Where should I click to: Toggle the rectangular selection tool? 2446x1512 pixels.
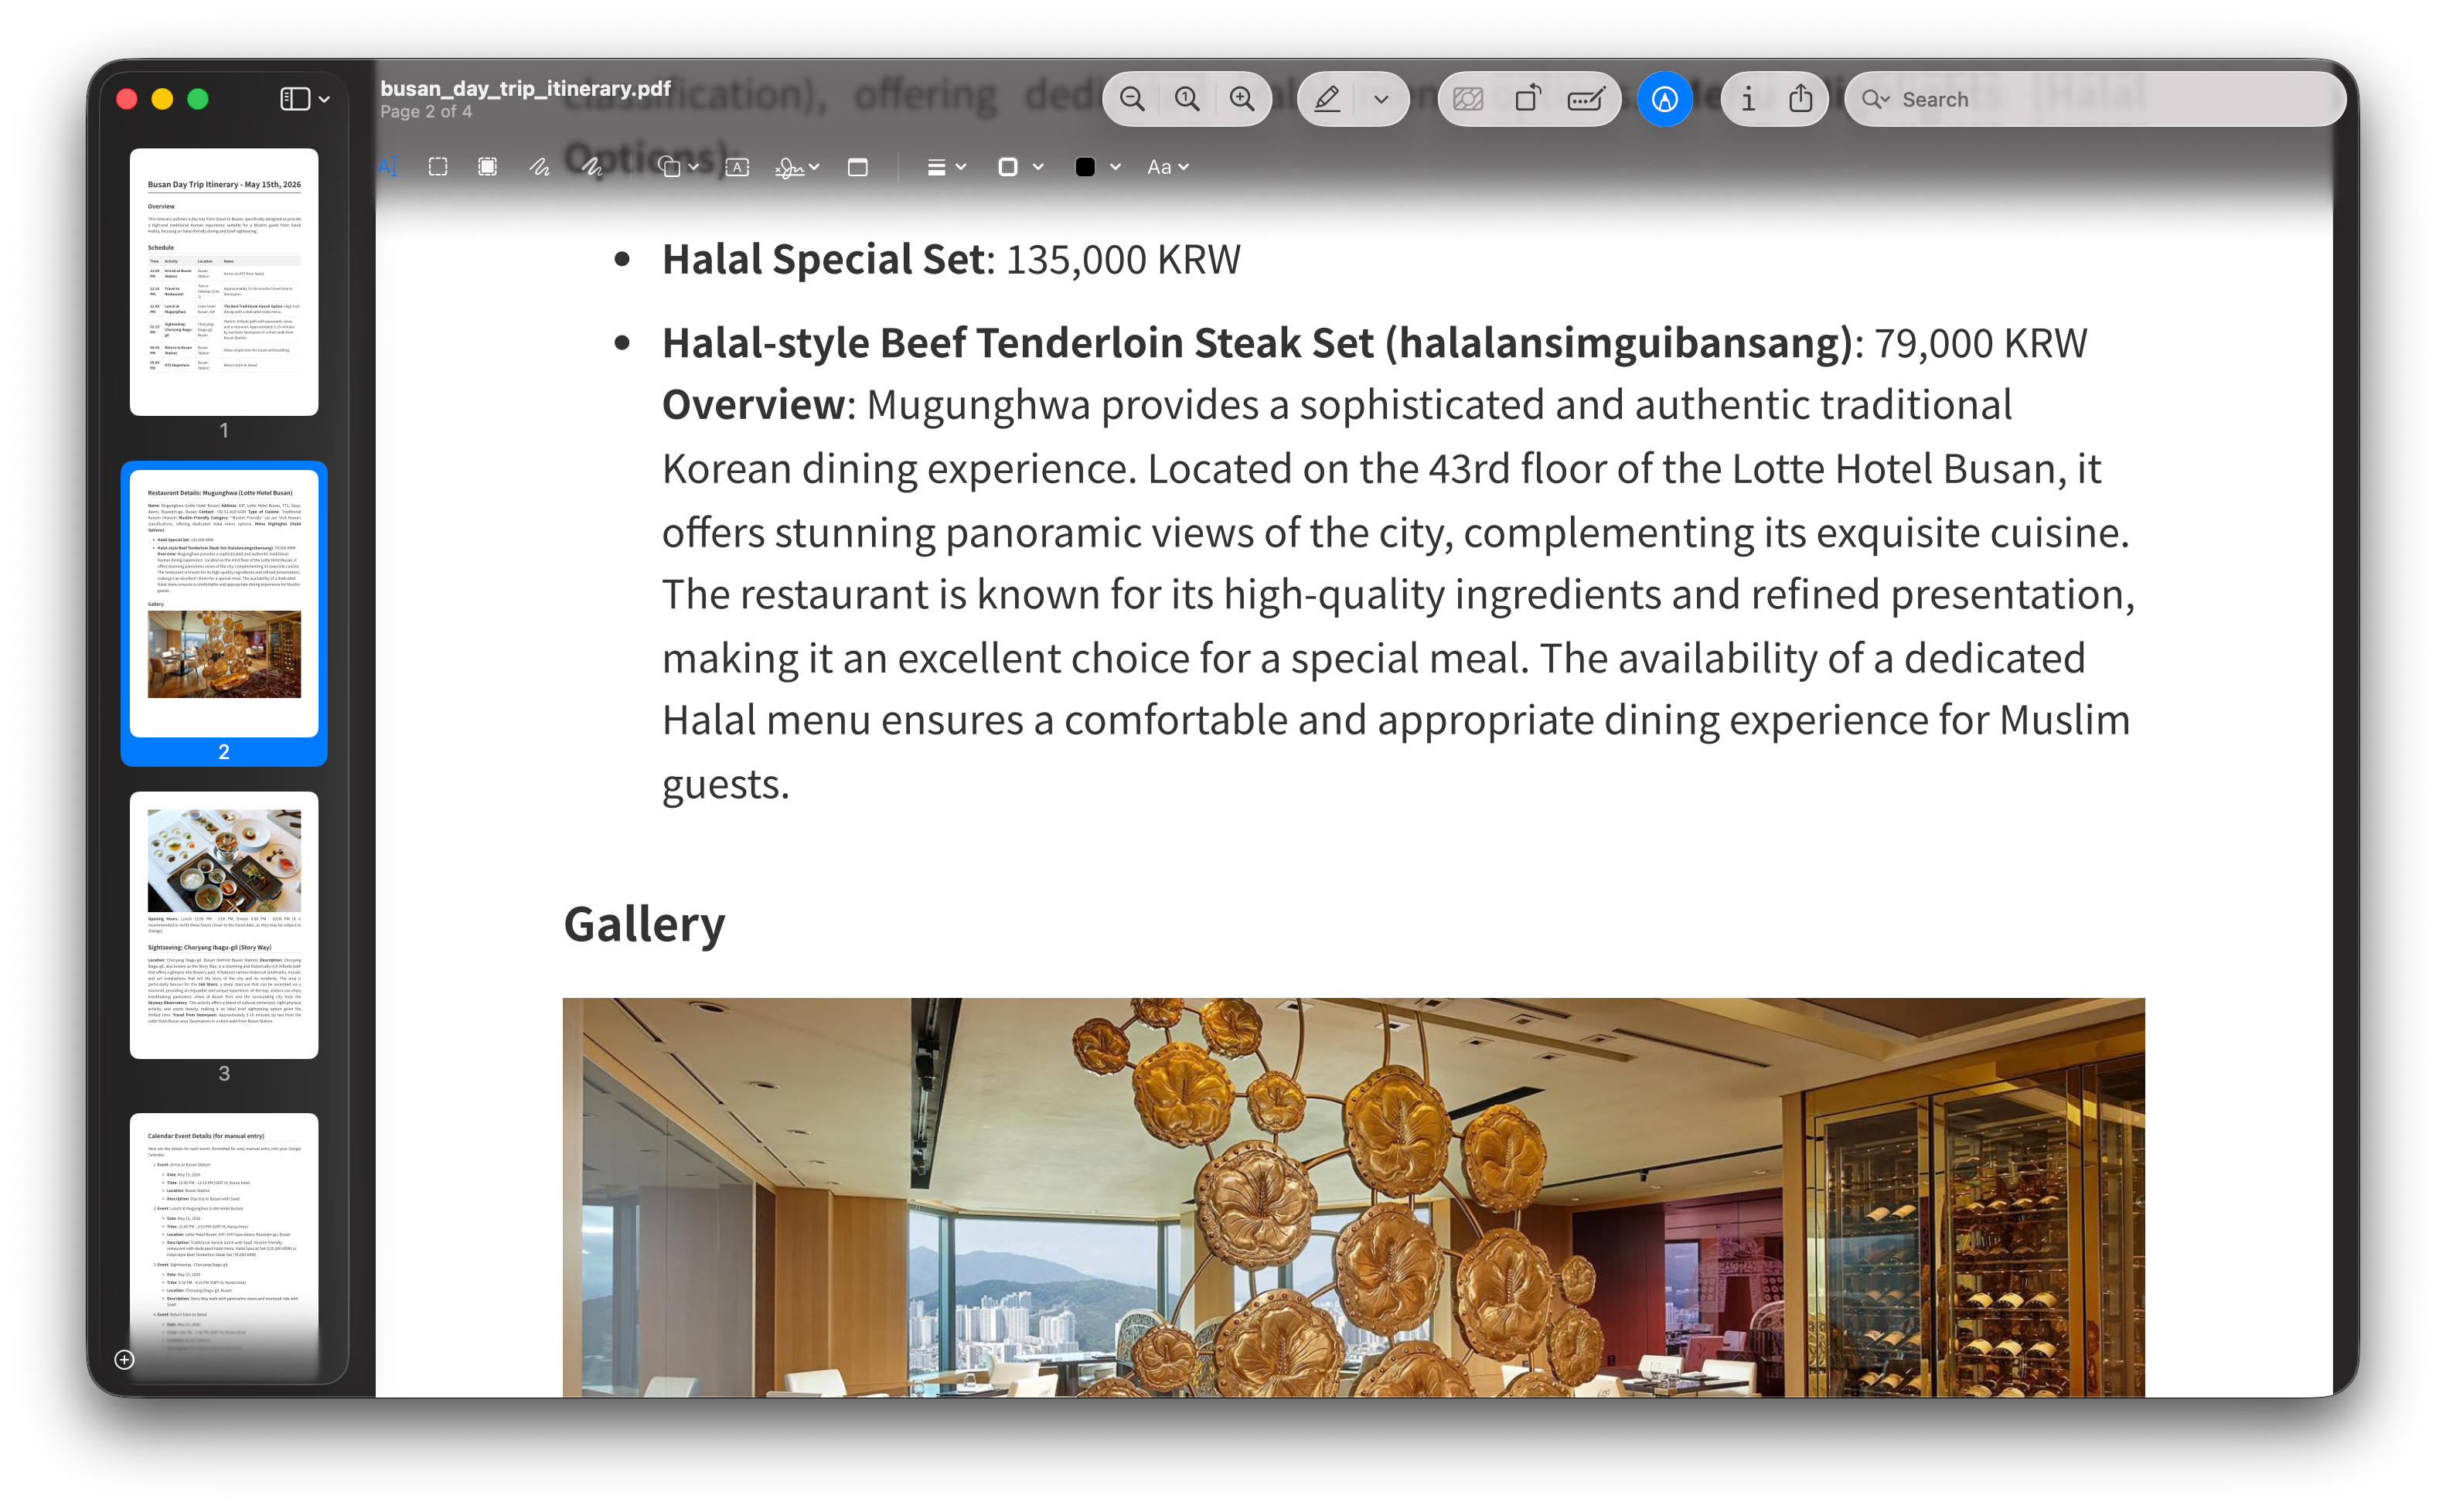[x=438, y=167]
